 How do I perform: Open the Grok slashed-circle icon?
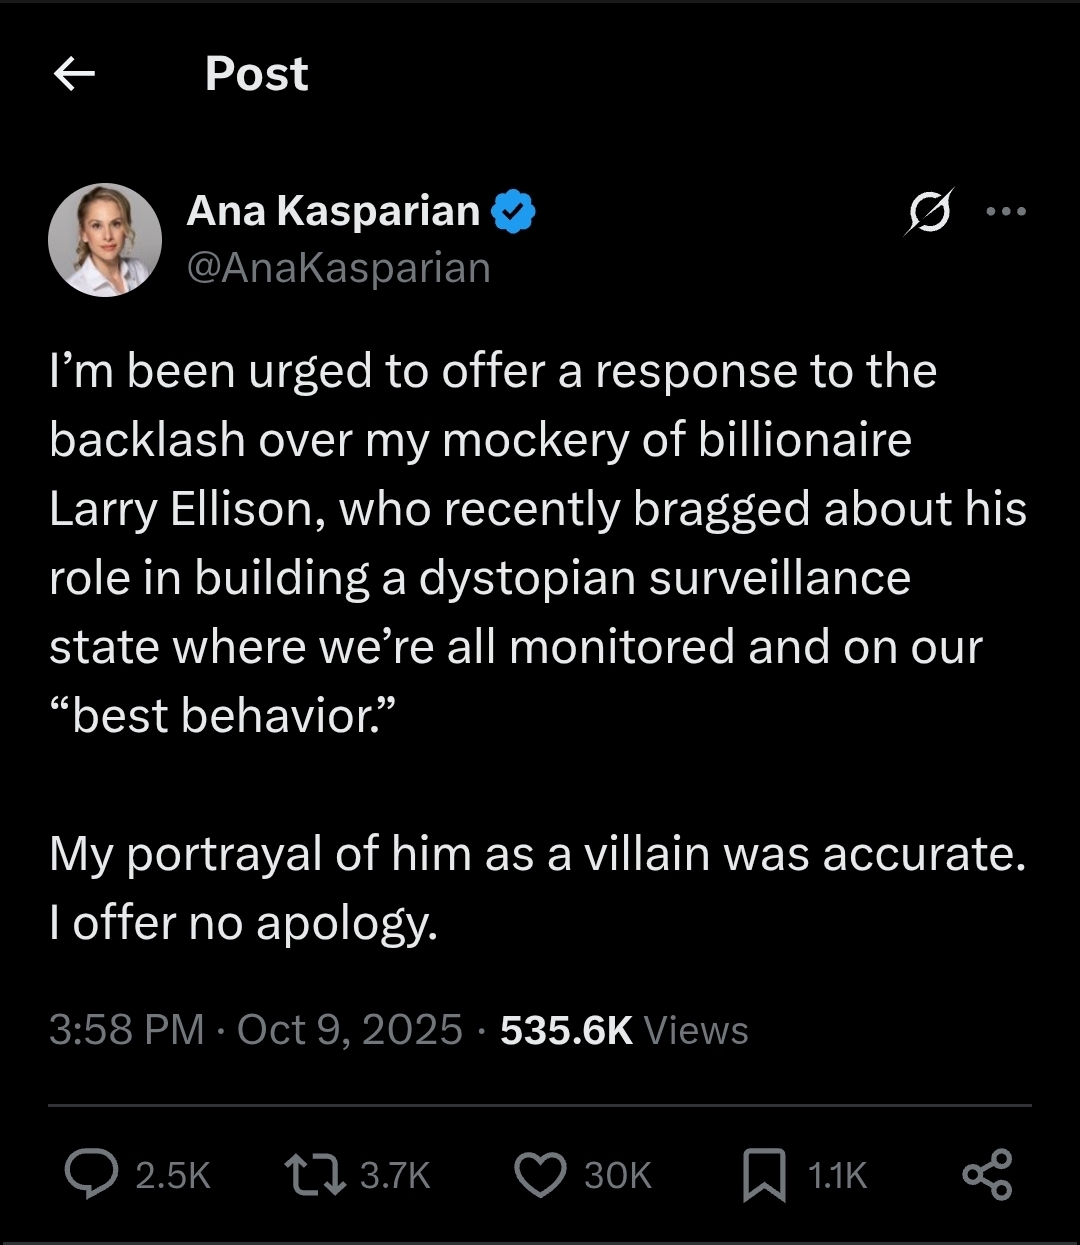[x=929, y=212]
